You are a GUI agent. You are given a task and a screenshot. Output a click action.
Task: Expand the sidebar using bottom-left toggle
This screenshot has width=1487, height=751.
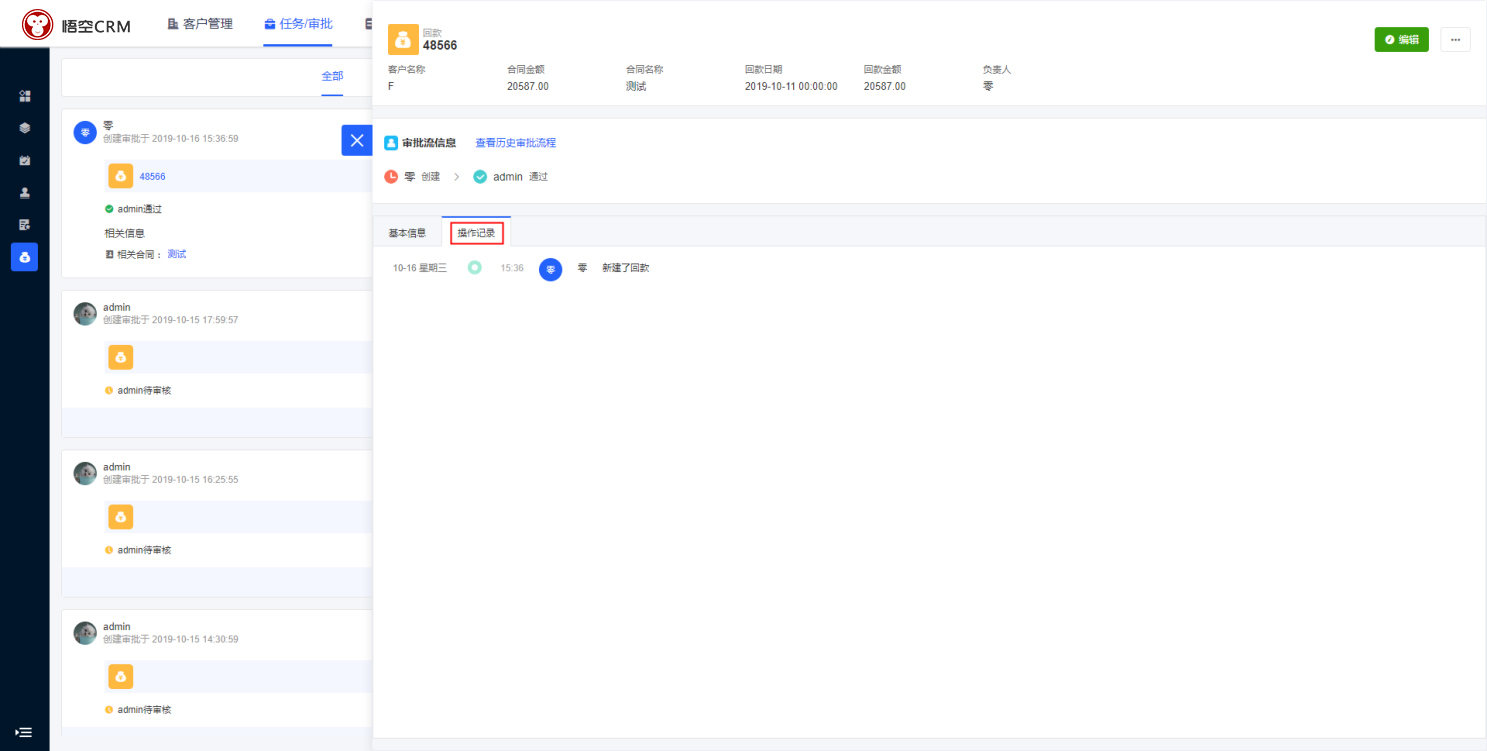coord(24,732)
